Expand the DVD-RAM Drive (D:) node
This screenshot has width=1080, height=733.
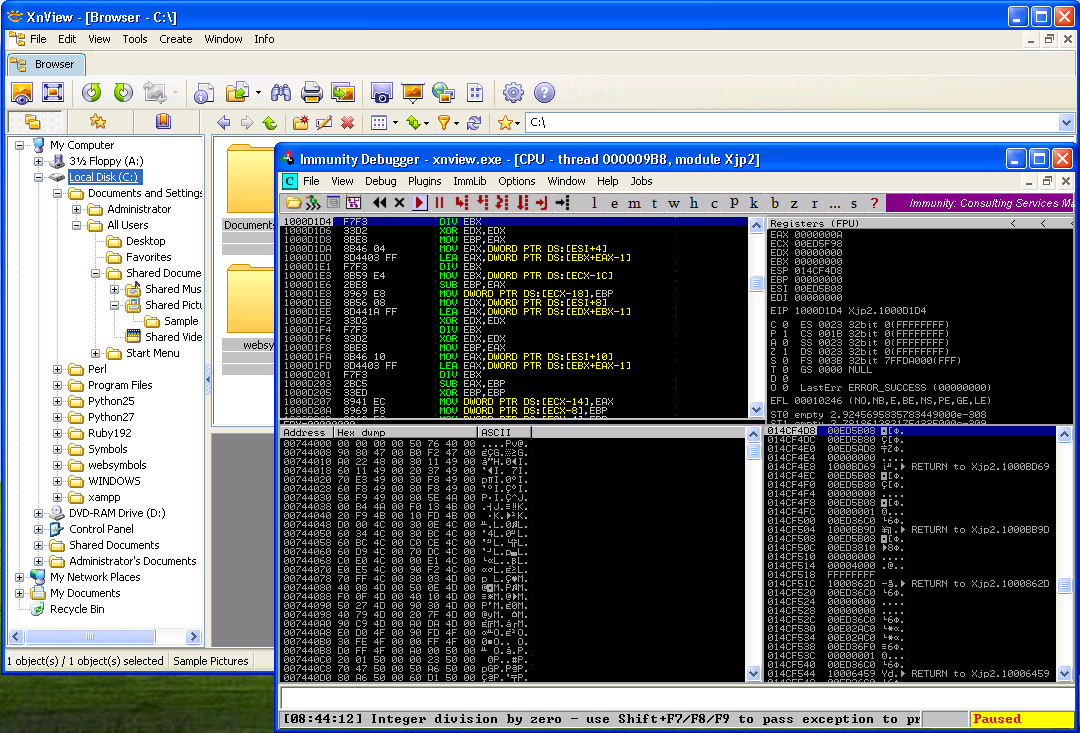pos(39,514)
